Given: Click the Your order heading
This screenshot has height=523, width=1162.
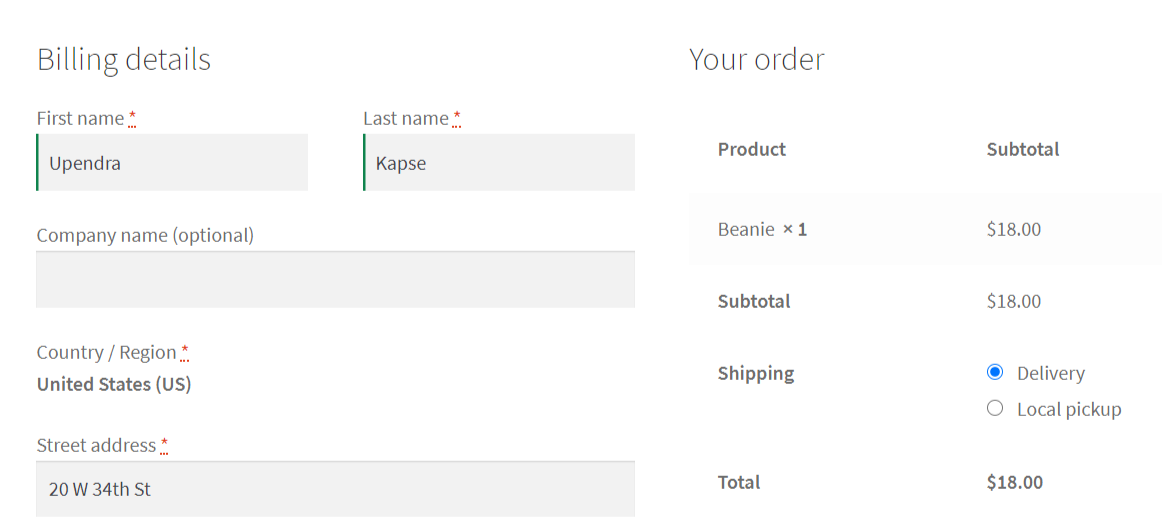Looking at the screenshot, I should point(757,59).
